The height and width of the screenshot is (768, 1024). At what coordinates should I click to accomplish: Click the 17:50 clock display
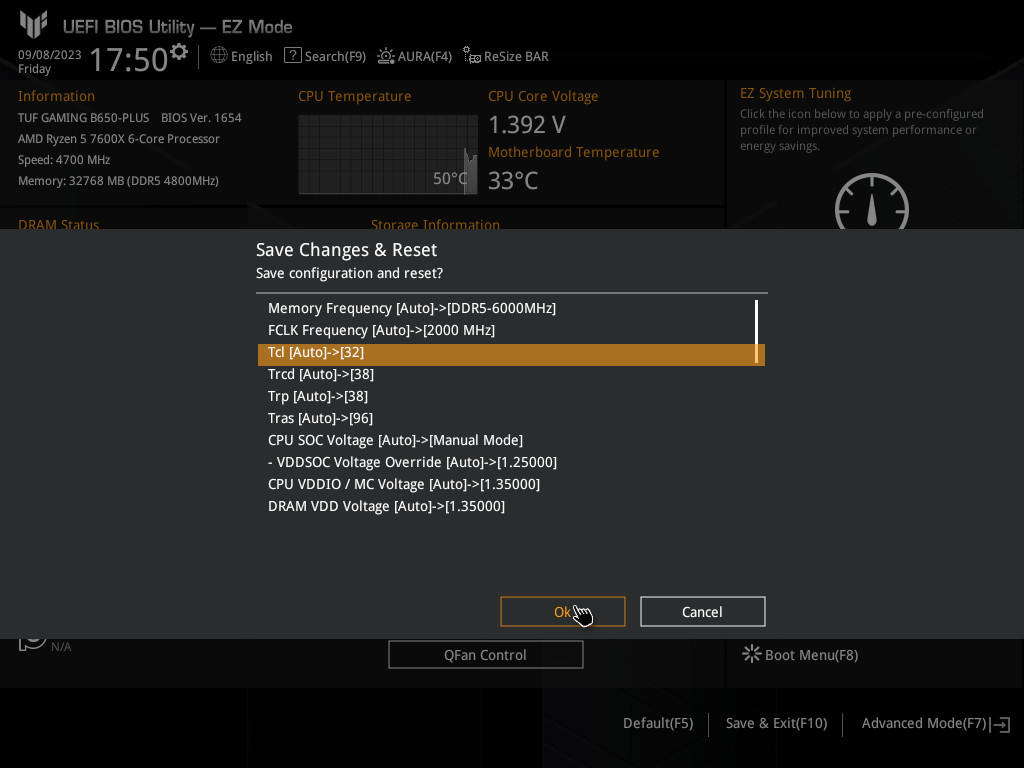(129, 59)
